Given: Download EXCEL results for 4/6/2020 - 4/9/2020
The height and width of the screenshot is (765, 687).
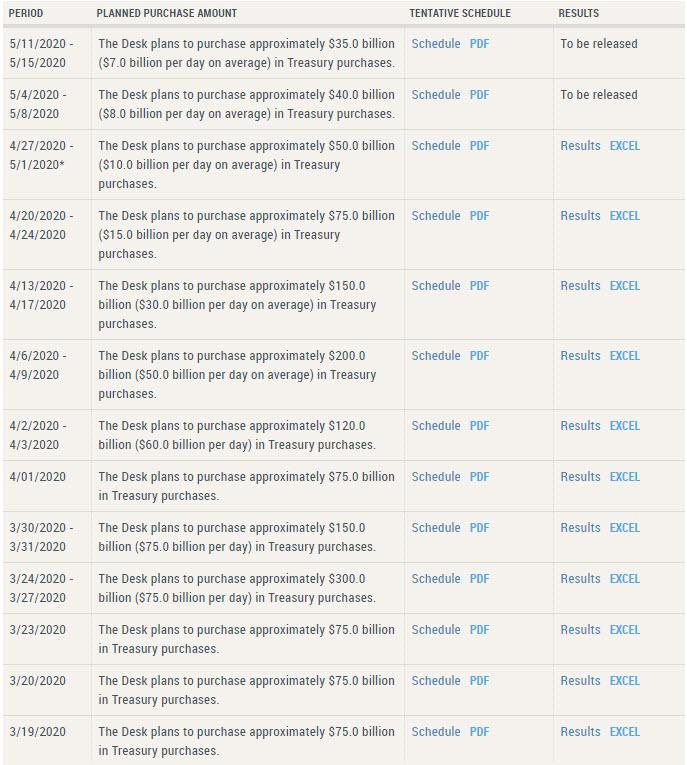Looking at the screenshot, I should point(624,356).
